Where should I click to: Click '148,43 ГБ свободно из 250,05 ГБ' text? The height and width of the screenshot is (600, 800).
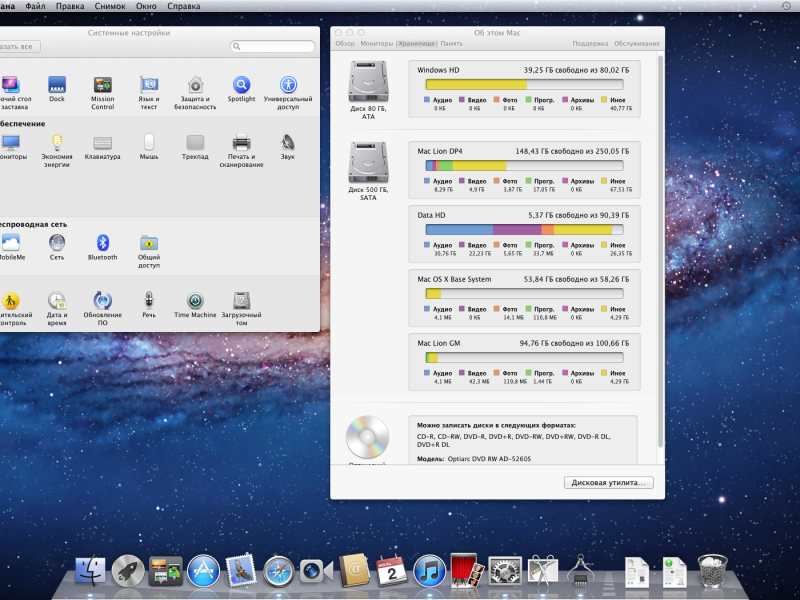click(572, 151)
